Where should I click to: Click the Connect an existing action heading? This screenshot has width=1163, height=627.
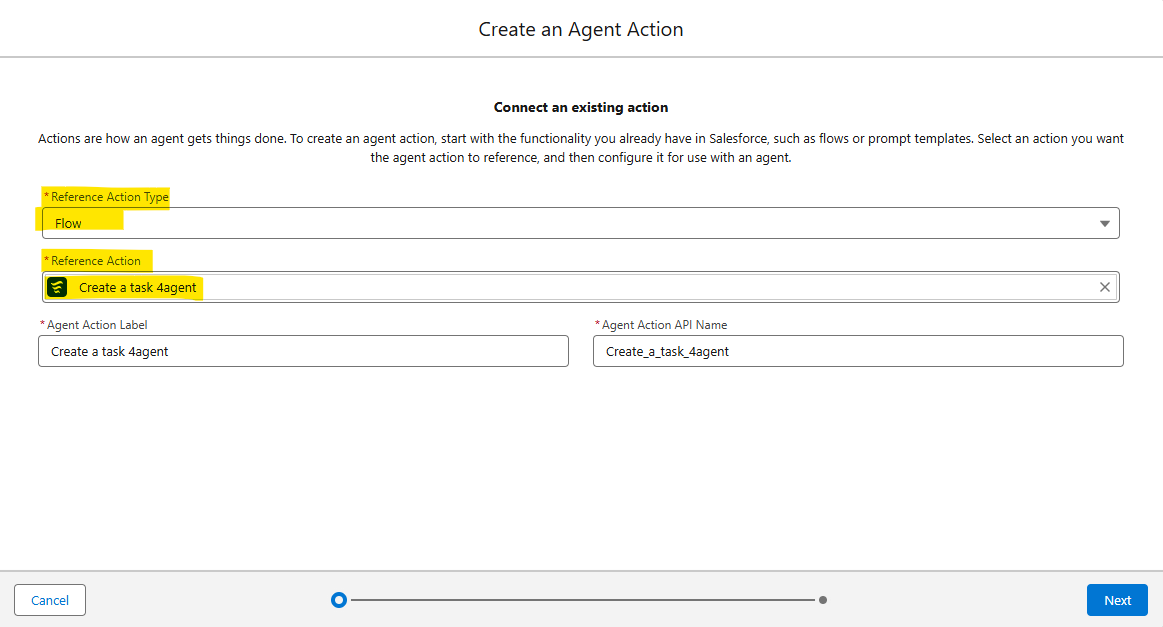coord(581,107)
